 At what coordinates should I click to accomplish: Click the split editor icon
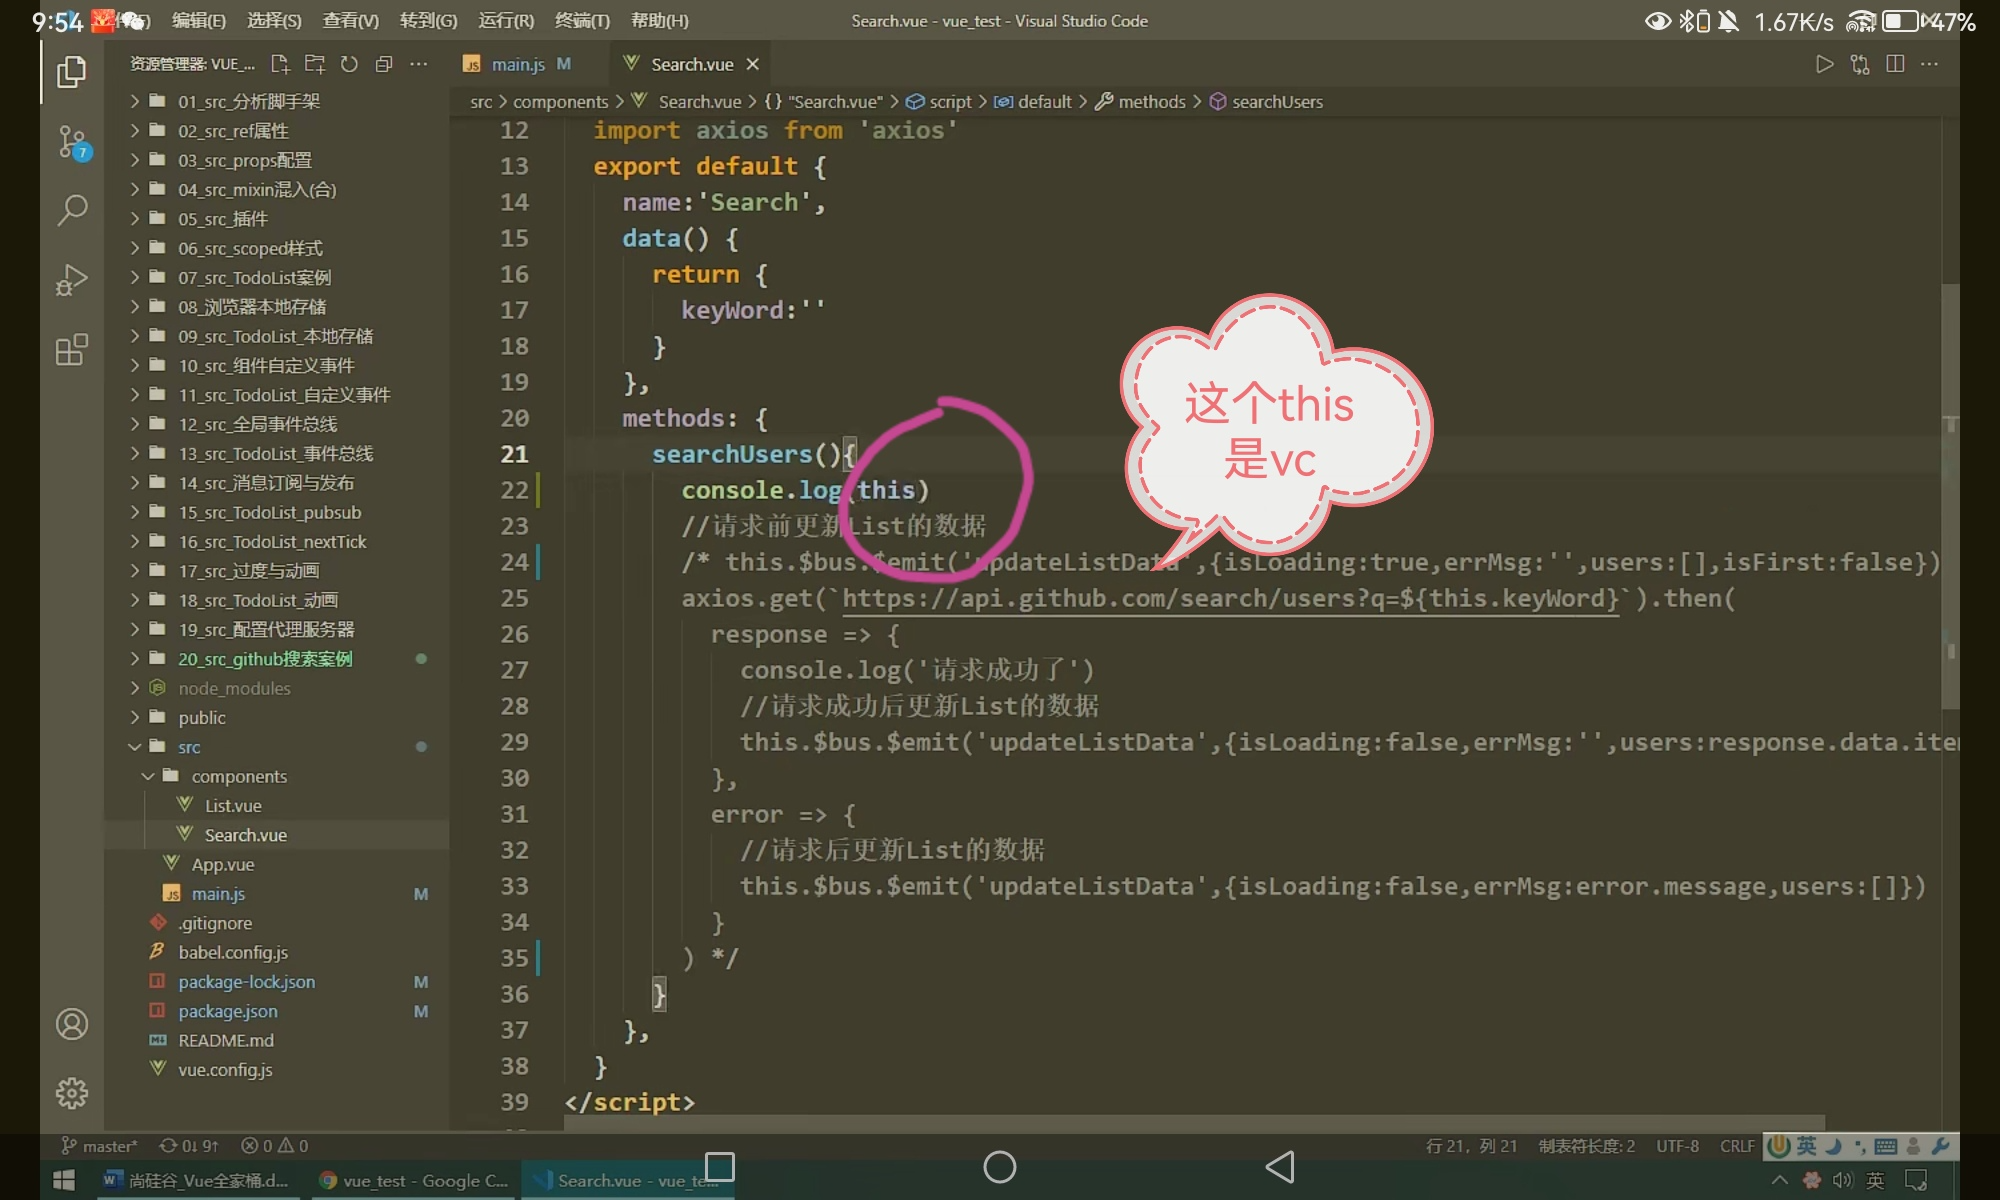click(1894, 64)
